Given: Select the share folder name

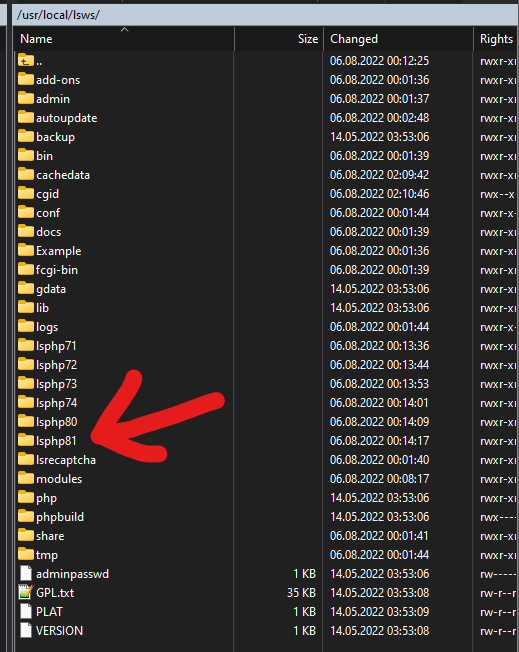Looking at the screenshot, I should point(50,536).
